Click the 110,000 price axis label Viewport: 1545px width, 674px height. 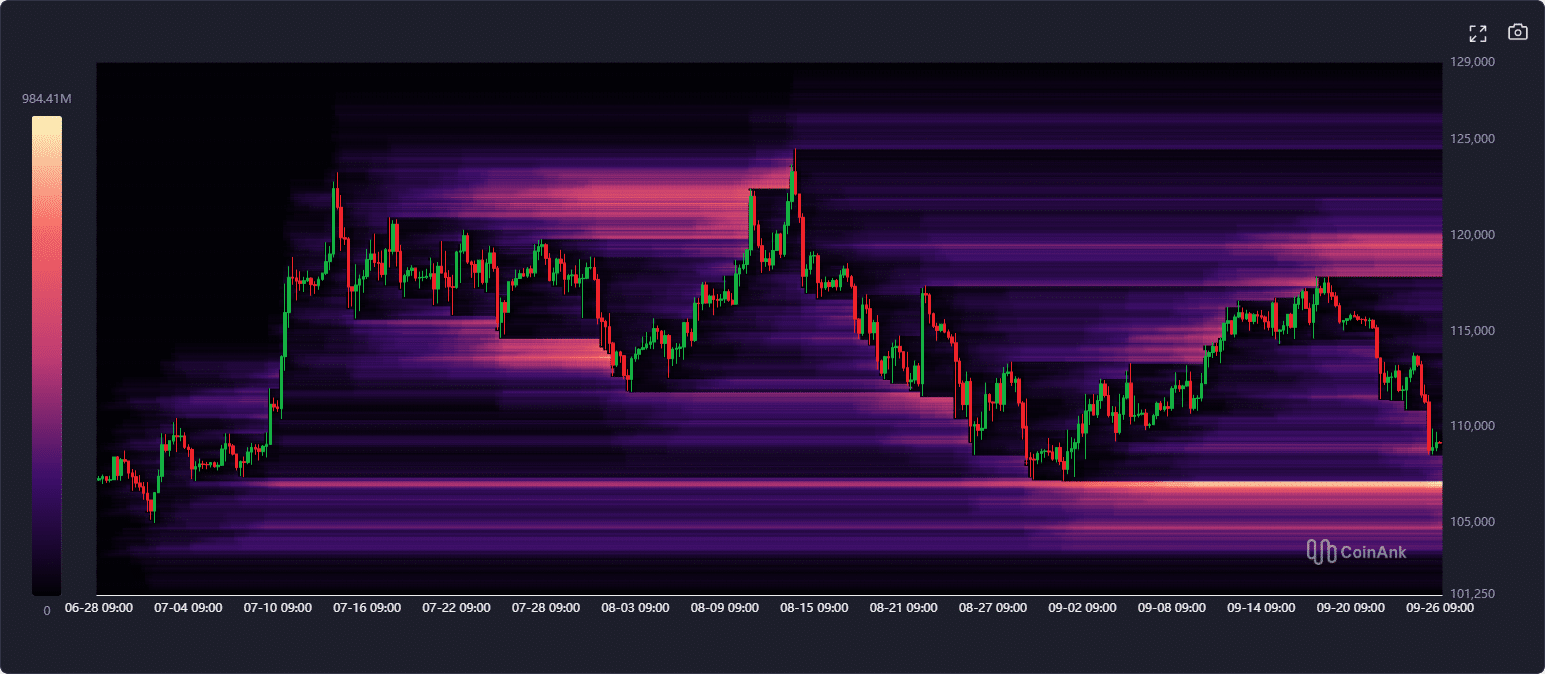click(x=1472, y=426)
